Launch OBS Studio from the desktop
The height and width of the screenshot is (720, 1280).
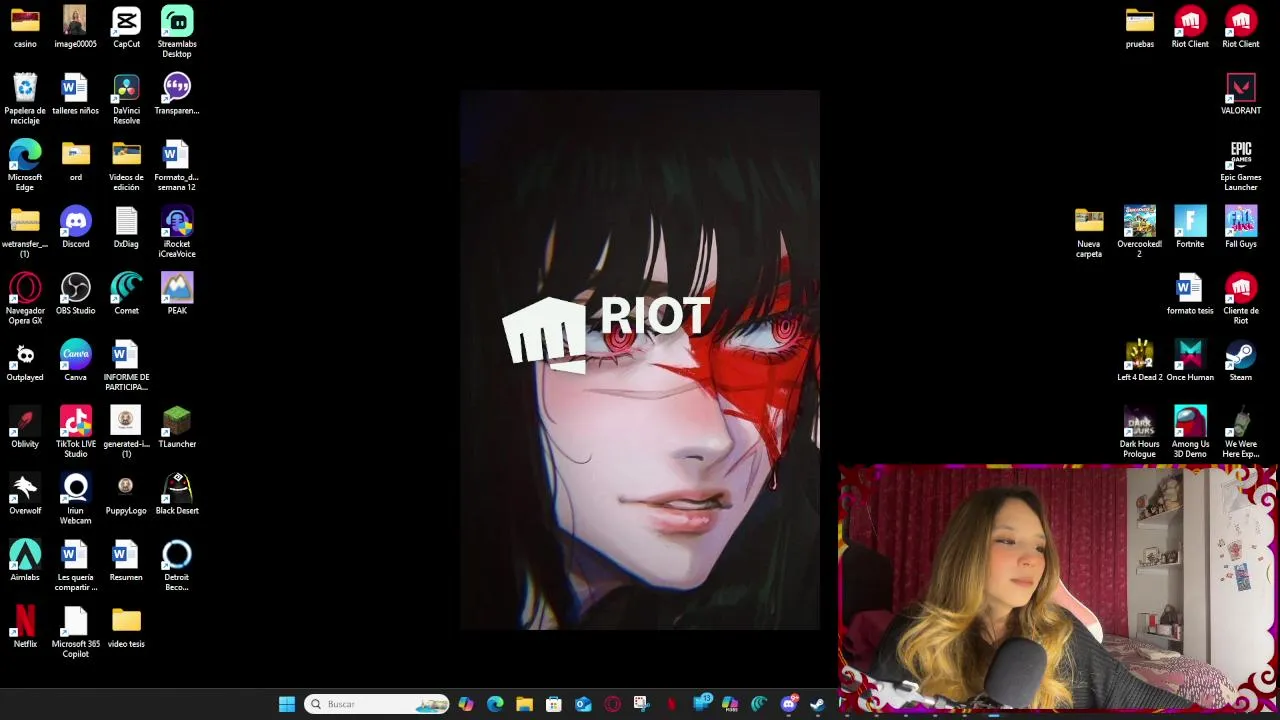pos(76,294)
